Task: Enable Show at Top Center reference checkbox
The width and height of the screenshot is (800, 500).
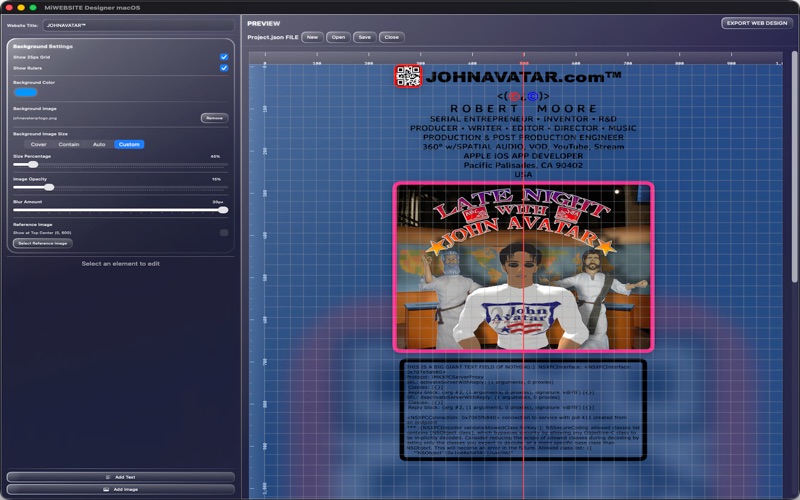Action: click(x=224, y=233)
